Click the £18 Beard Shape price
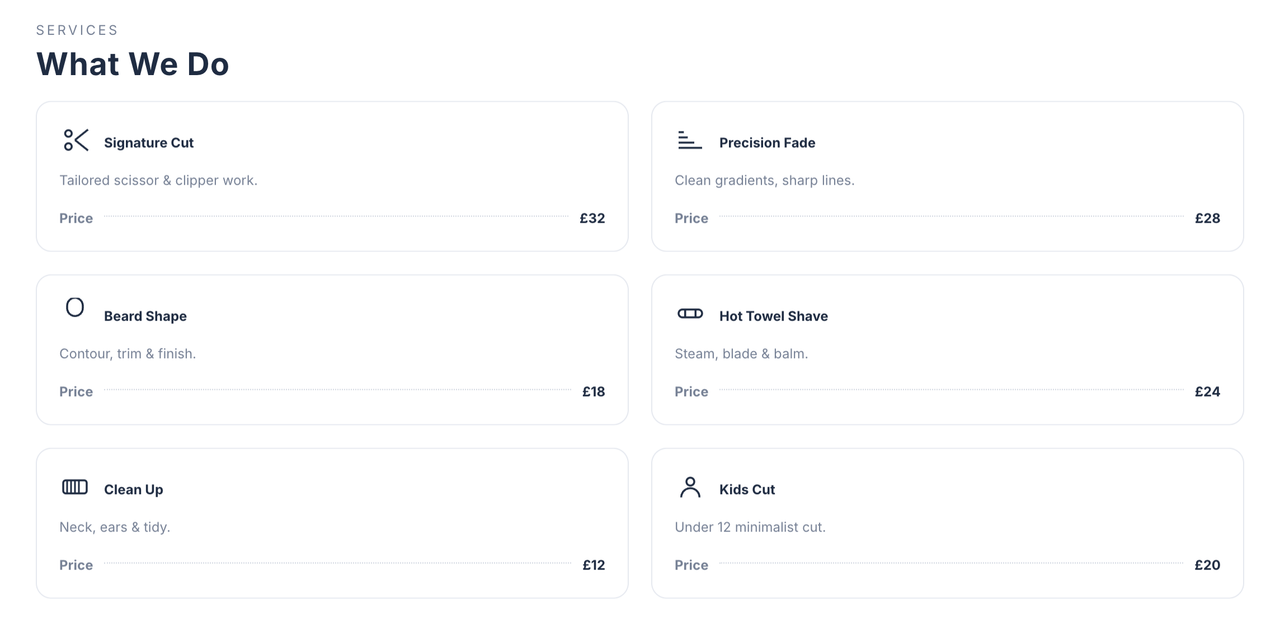1280x628 pixels. point(593,392)
